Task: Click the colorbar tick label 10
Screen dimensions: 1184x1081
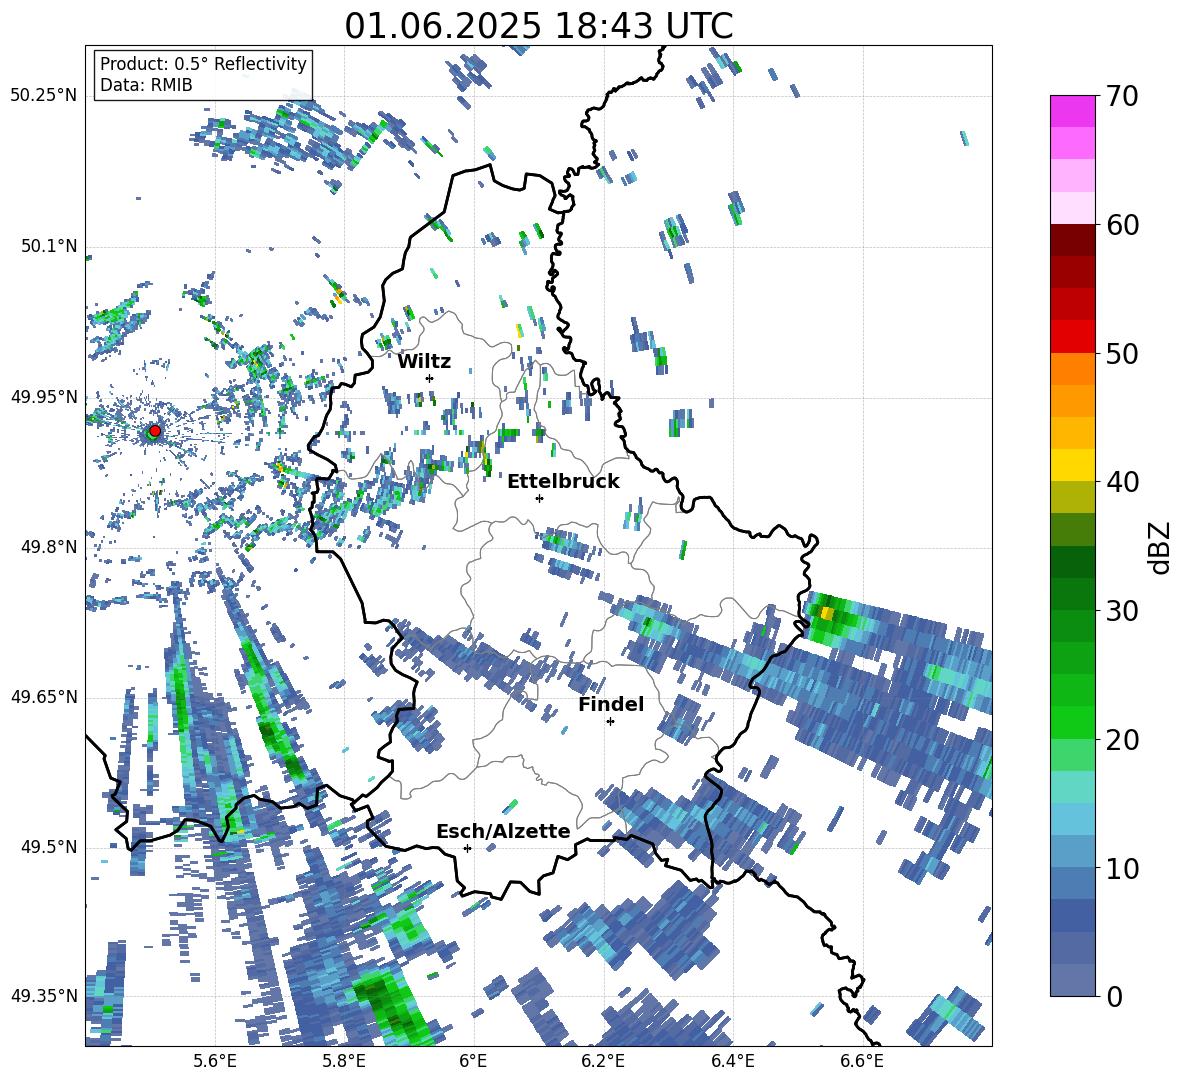Action: click(1122, 868)
